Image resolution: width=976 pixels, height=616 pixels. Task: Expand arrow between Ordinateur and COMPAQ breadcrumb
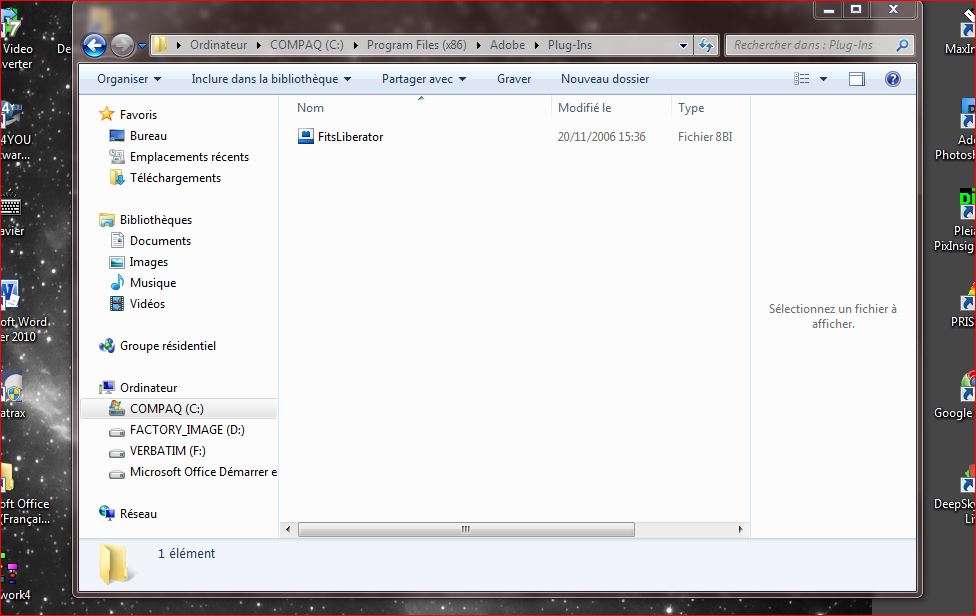click(x=258, y=45)
